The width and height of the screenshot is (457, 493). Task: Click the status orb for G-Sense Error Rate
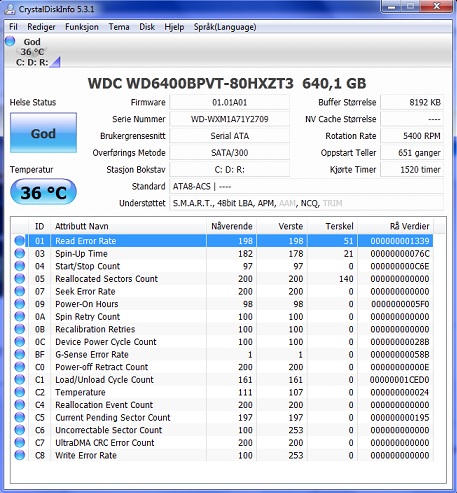(x=20, y=354)
